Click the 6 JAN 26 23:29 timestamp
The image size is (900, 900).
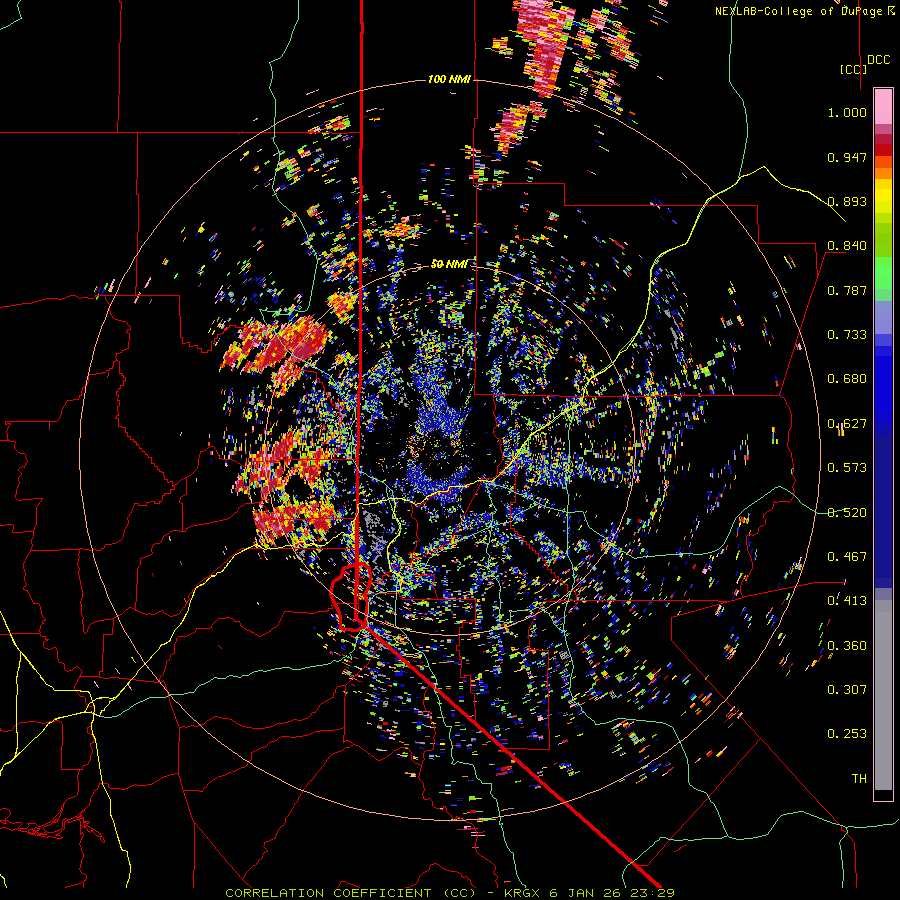612,893
